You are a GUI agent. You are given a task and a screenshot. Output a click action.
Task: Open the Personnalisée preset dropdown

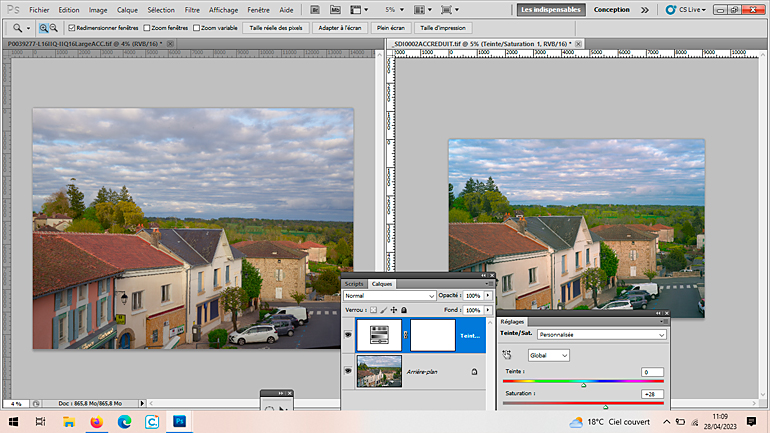(602, 335)
